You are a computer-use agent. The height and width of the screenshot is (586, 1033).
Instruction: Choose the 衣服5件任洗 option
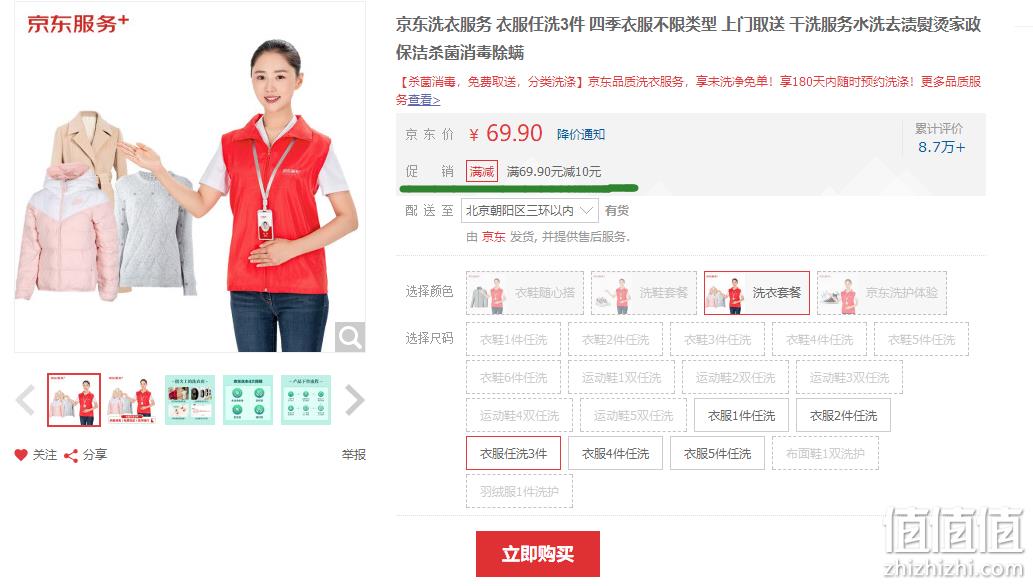coord(717,454)
